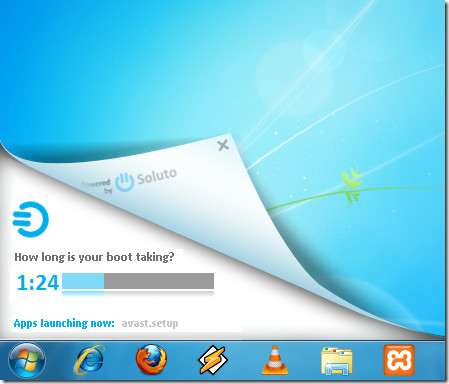This screenshot has height=384, width=449.
Task: Launch Internet Explorer from the taskbar
Action: click(89, 360)
